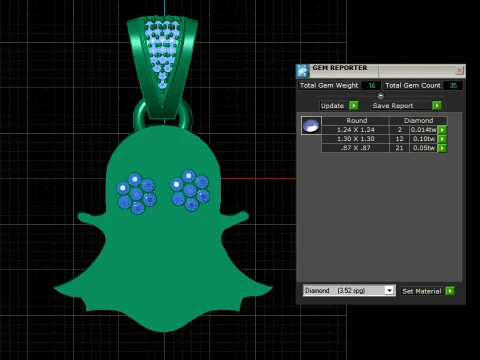Click the green arrow beside Set Material
This screenshot has height=360, width=480.
450,291
